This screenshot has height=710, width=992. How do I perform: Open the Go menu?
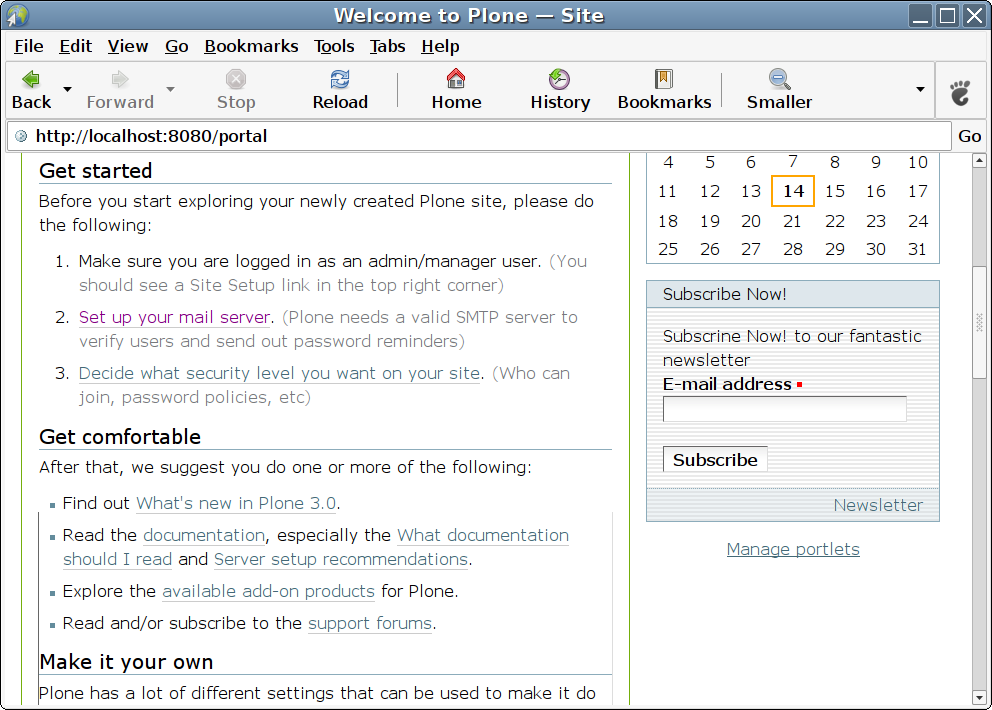177,46
